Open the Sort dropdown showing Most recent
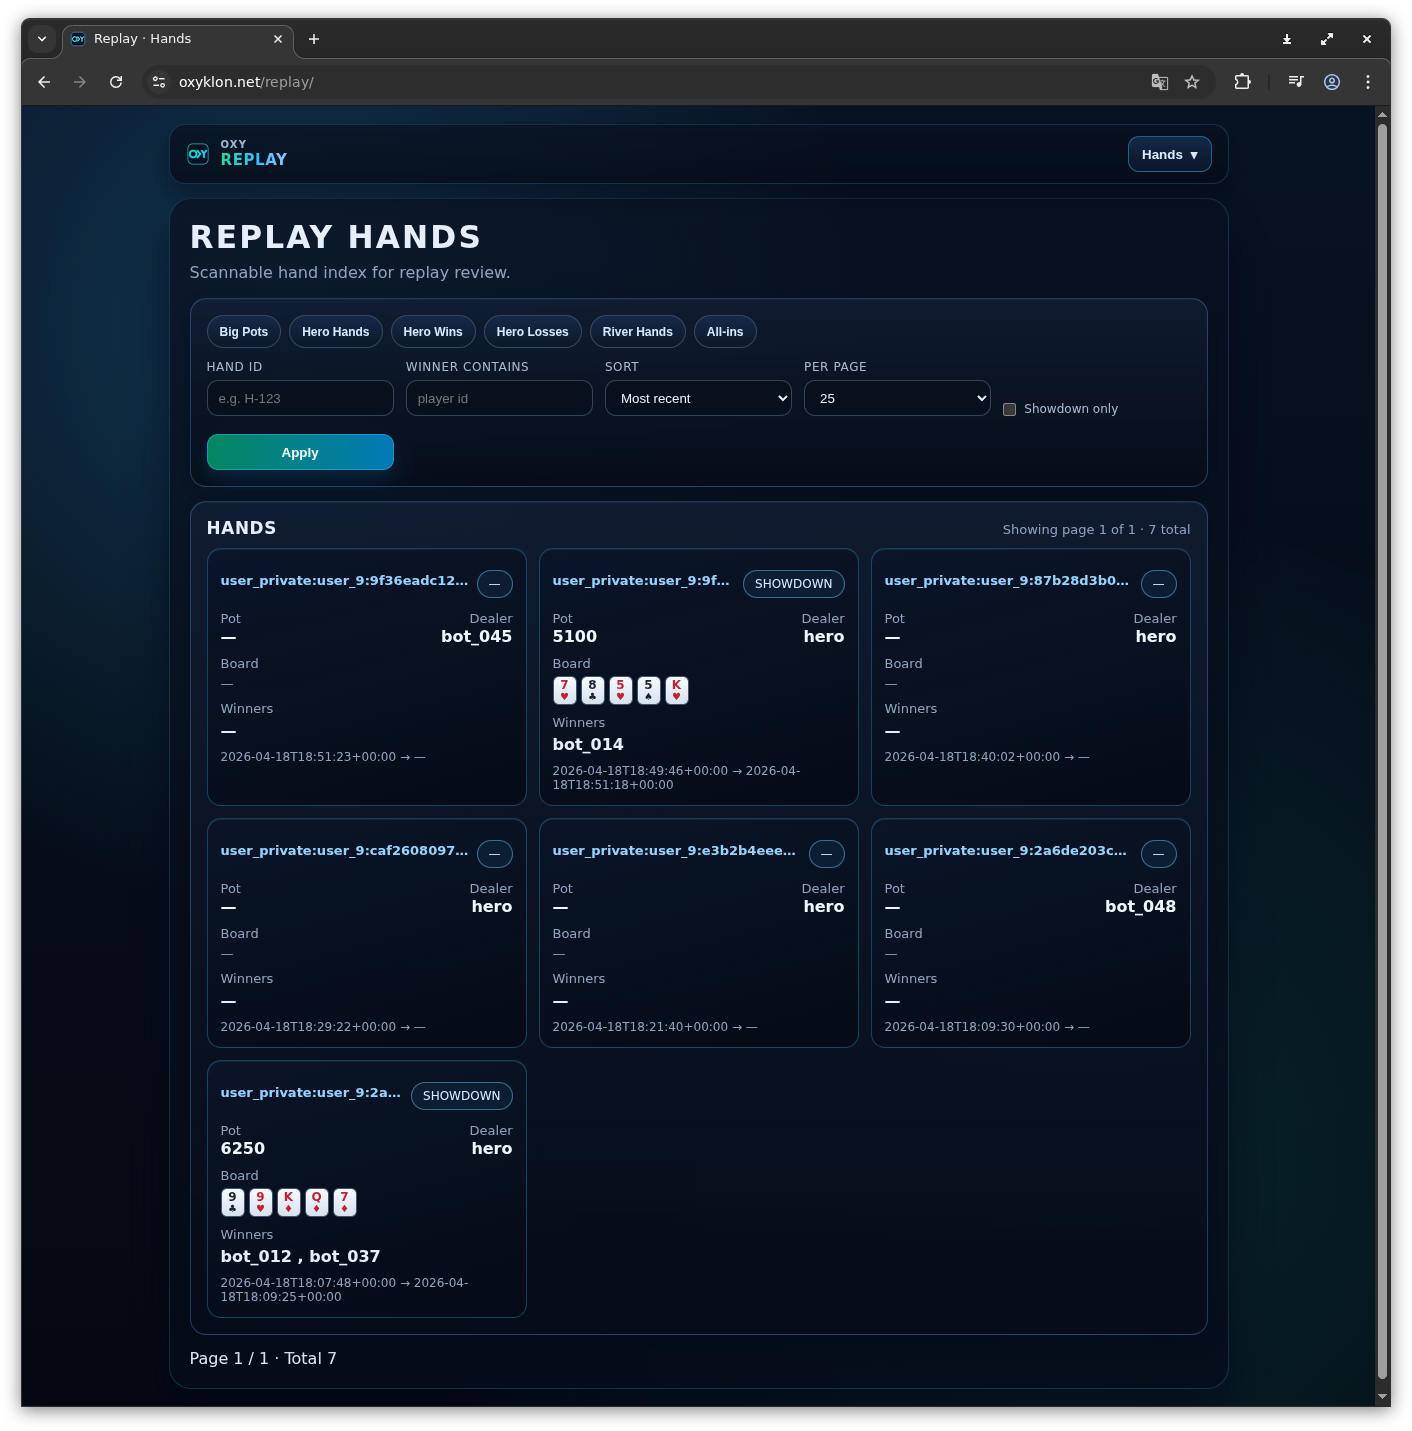Image resolution: width=1412 pixels, height=1431 pixels. pos(697,398)
